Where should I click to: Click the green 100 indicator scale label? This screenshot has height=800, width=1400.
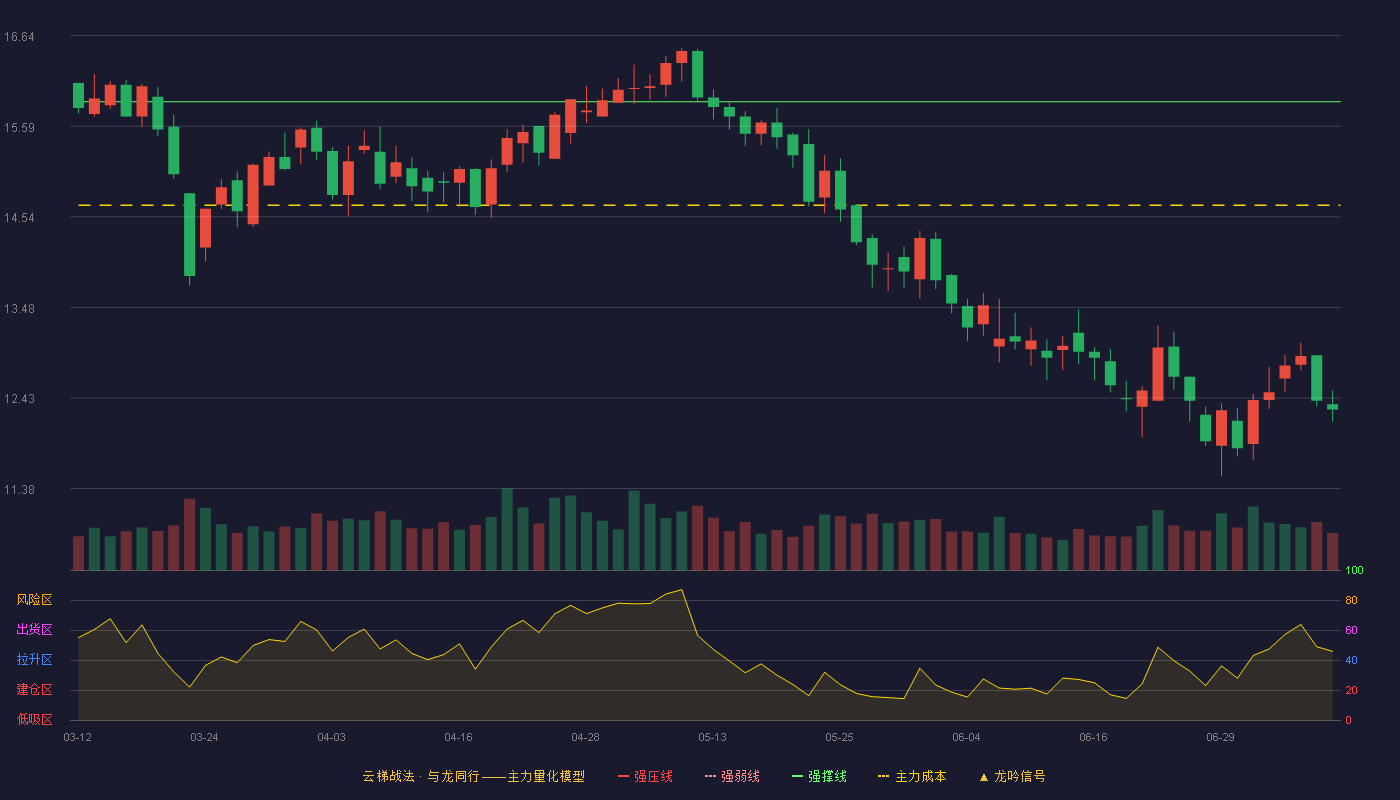1354,571
